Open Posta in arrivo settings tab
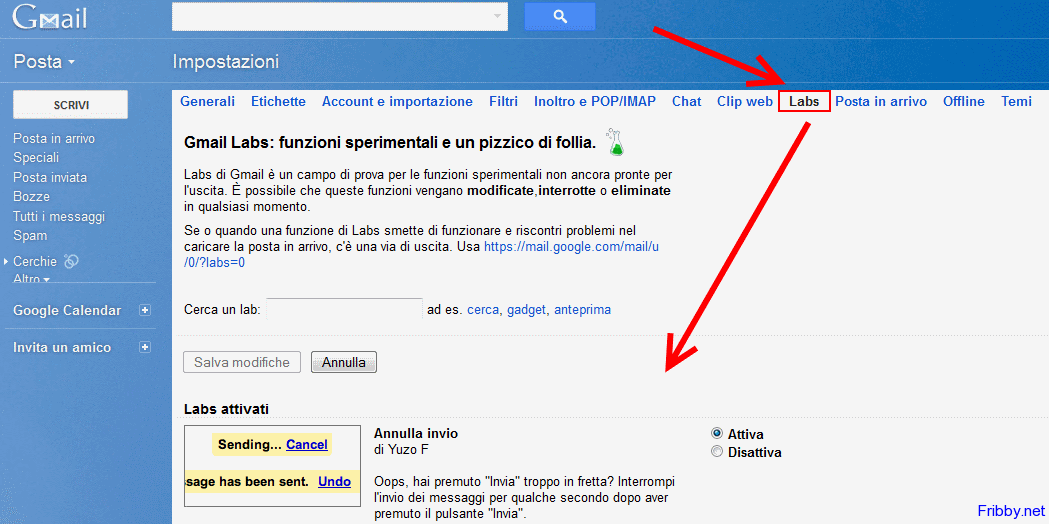1049x524 pixels. (881, 102)
